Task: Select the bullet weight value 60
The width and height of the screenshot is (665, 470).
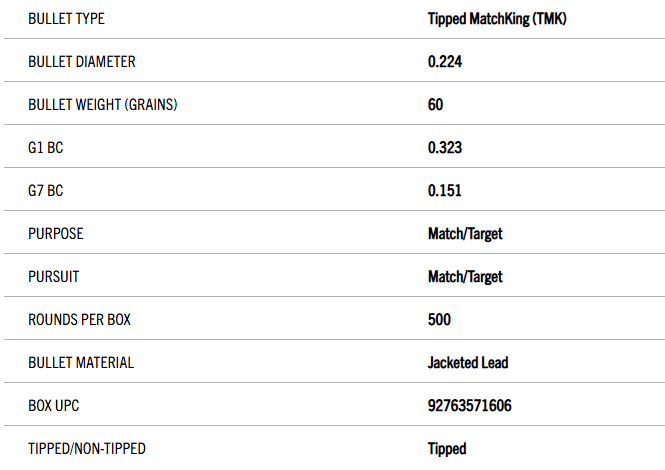Action: [x=435, y=105]
